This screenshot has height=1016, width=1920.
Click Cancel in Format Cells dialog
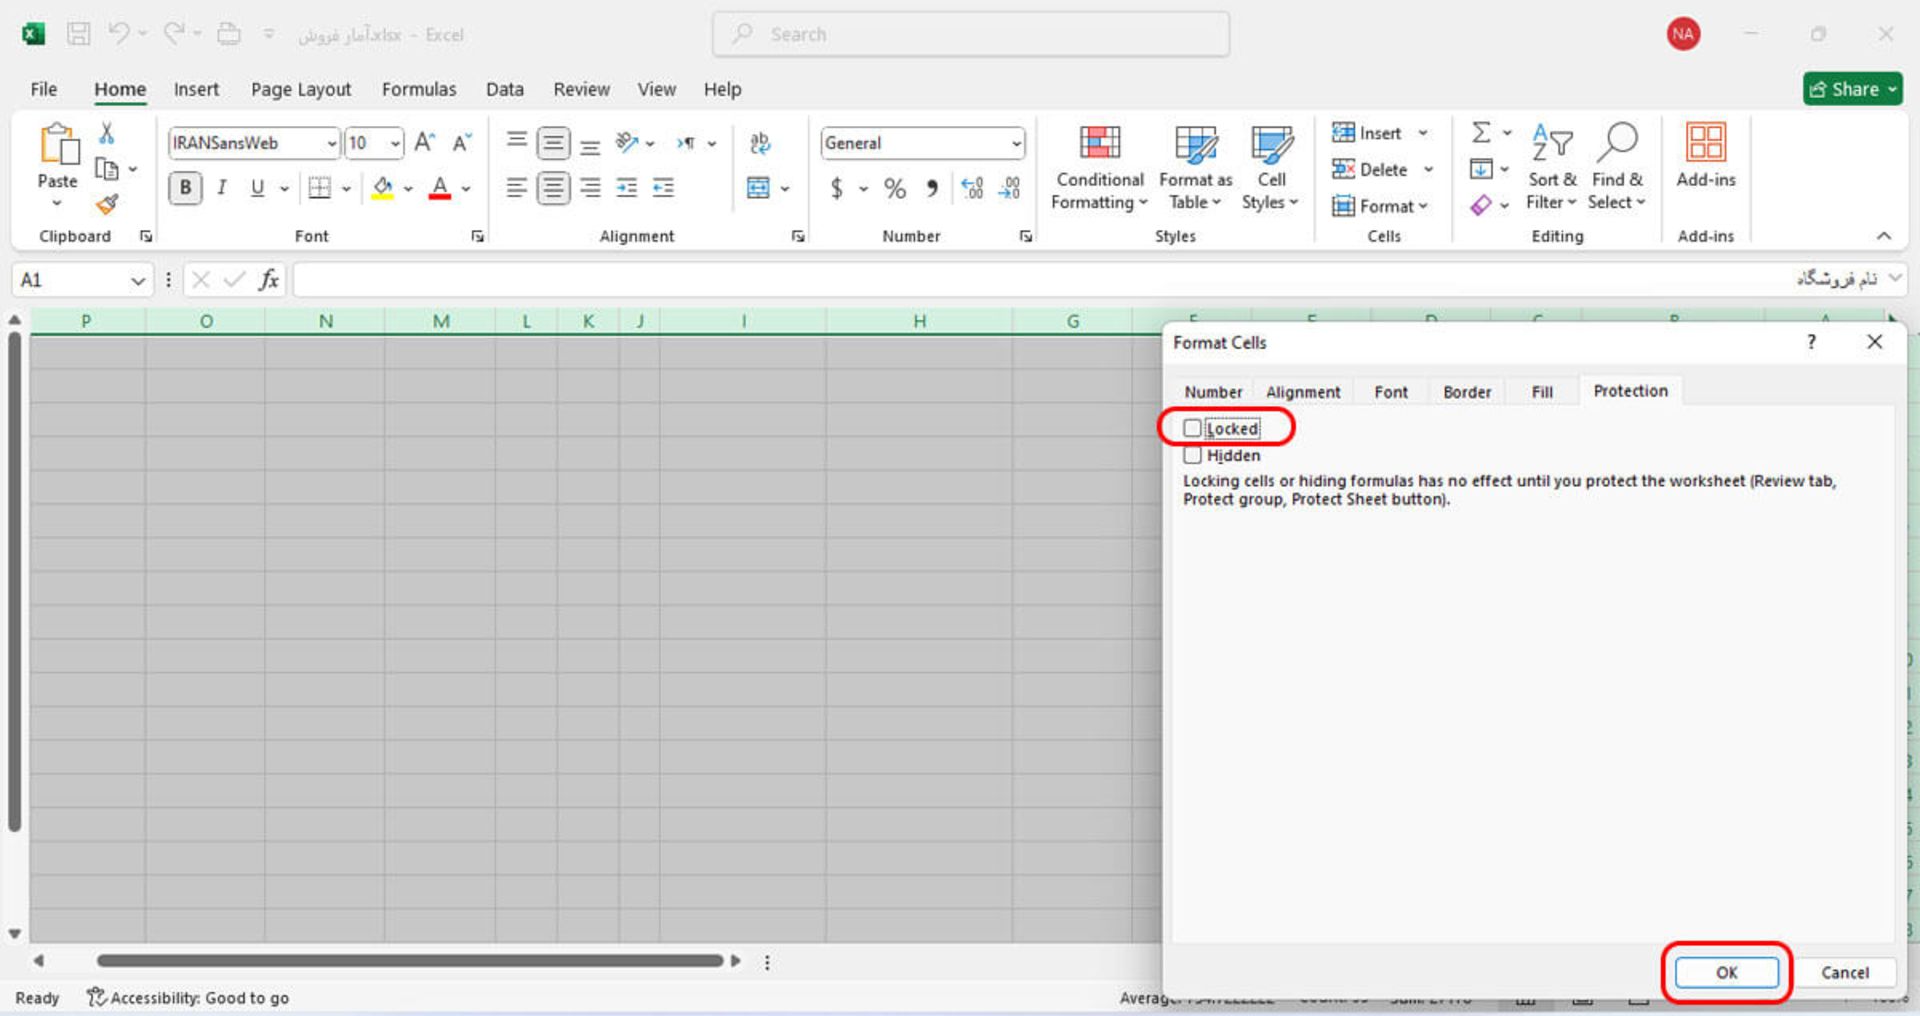pos(1844,972)
